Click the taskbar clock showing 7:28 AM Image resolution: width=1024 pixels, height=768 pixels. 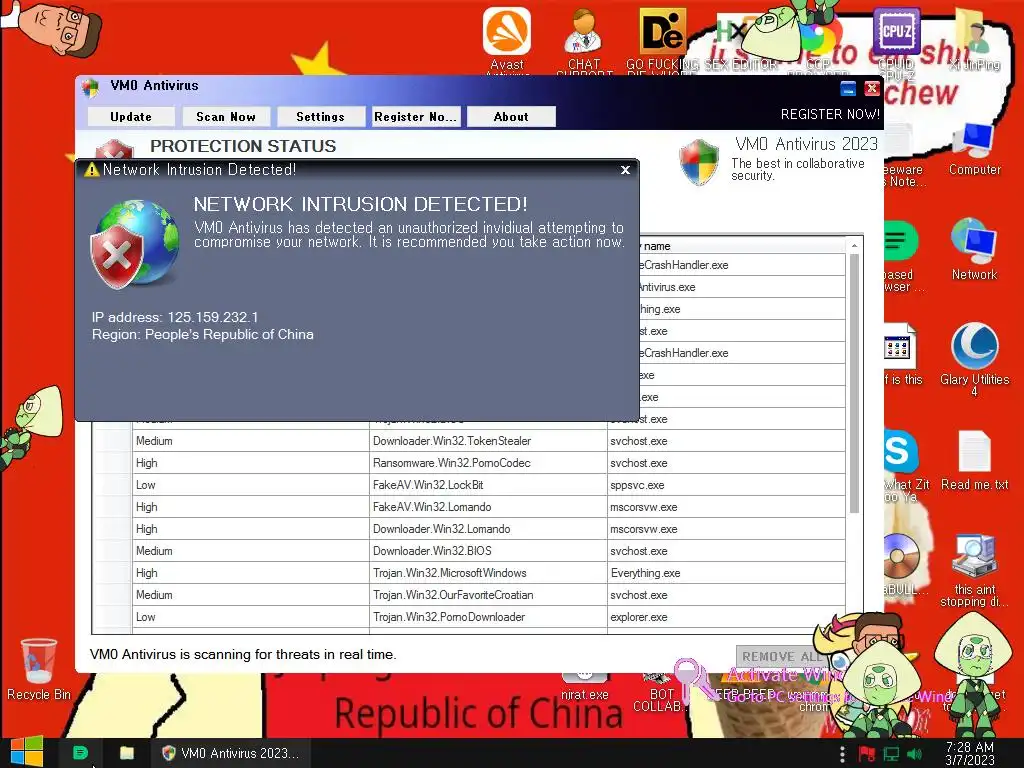[x=970, y=753]
